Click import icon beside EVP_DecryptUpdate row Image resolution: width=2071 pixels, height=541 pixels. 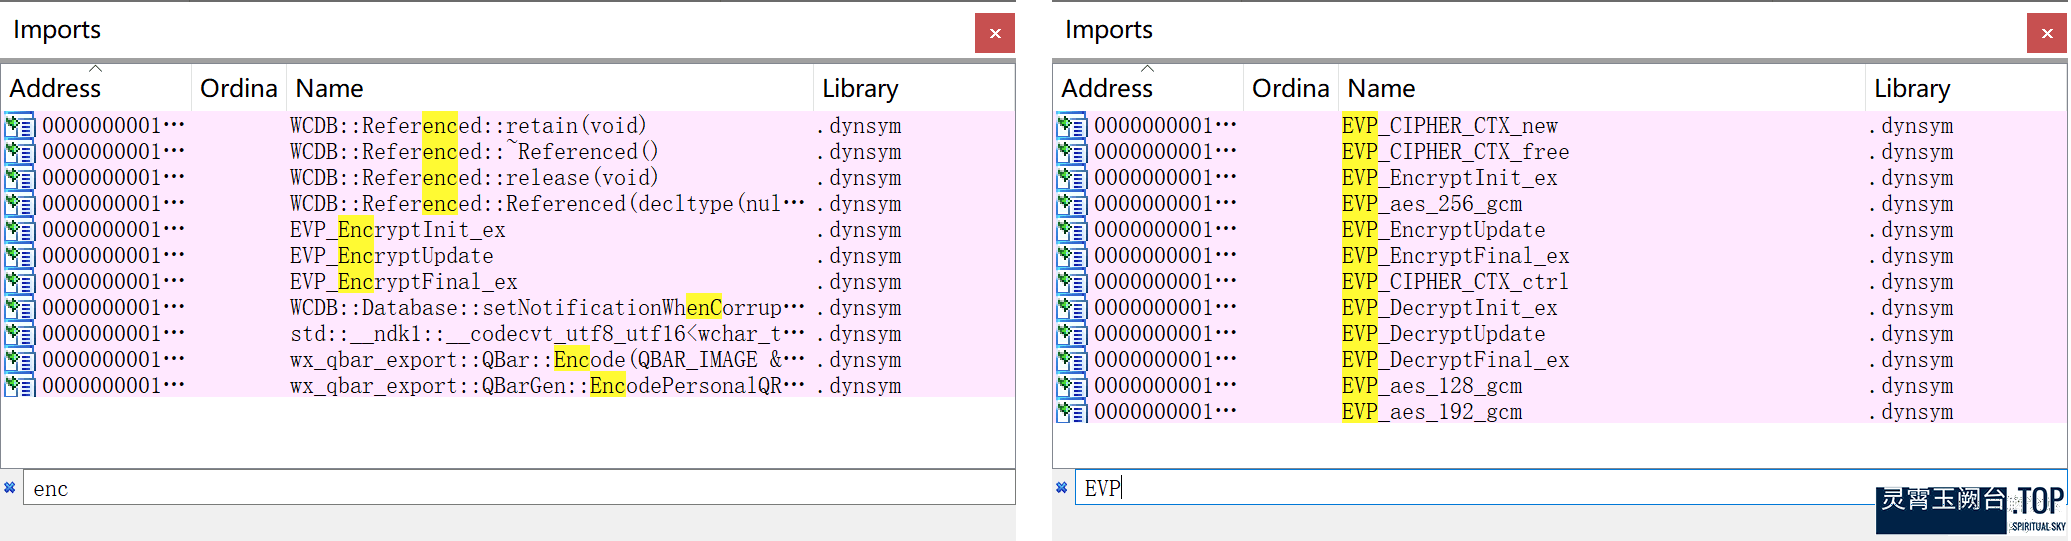coord(1071,334)
